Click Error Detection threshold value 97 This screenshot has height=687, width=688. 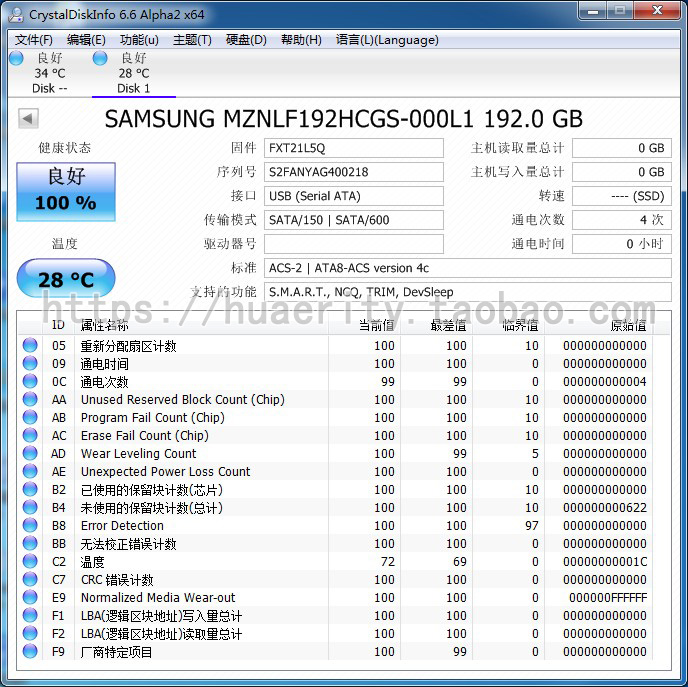pyautogui.click(x=532, y=525)
